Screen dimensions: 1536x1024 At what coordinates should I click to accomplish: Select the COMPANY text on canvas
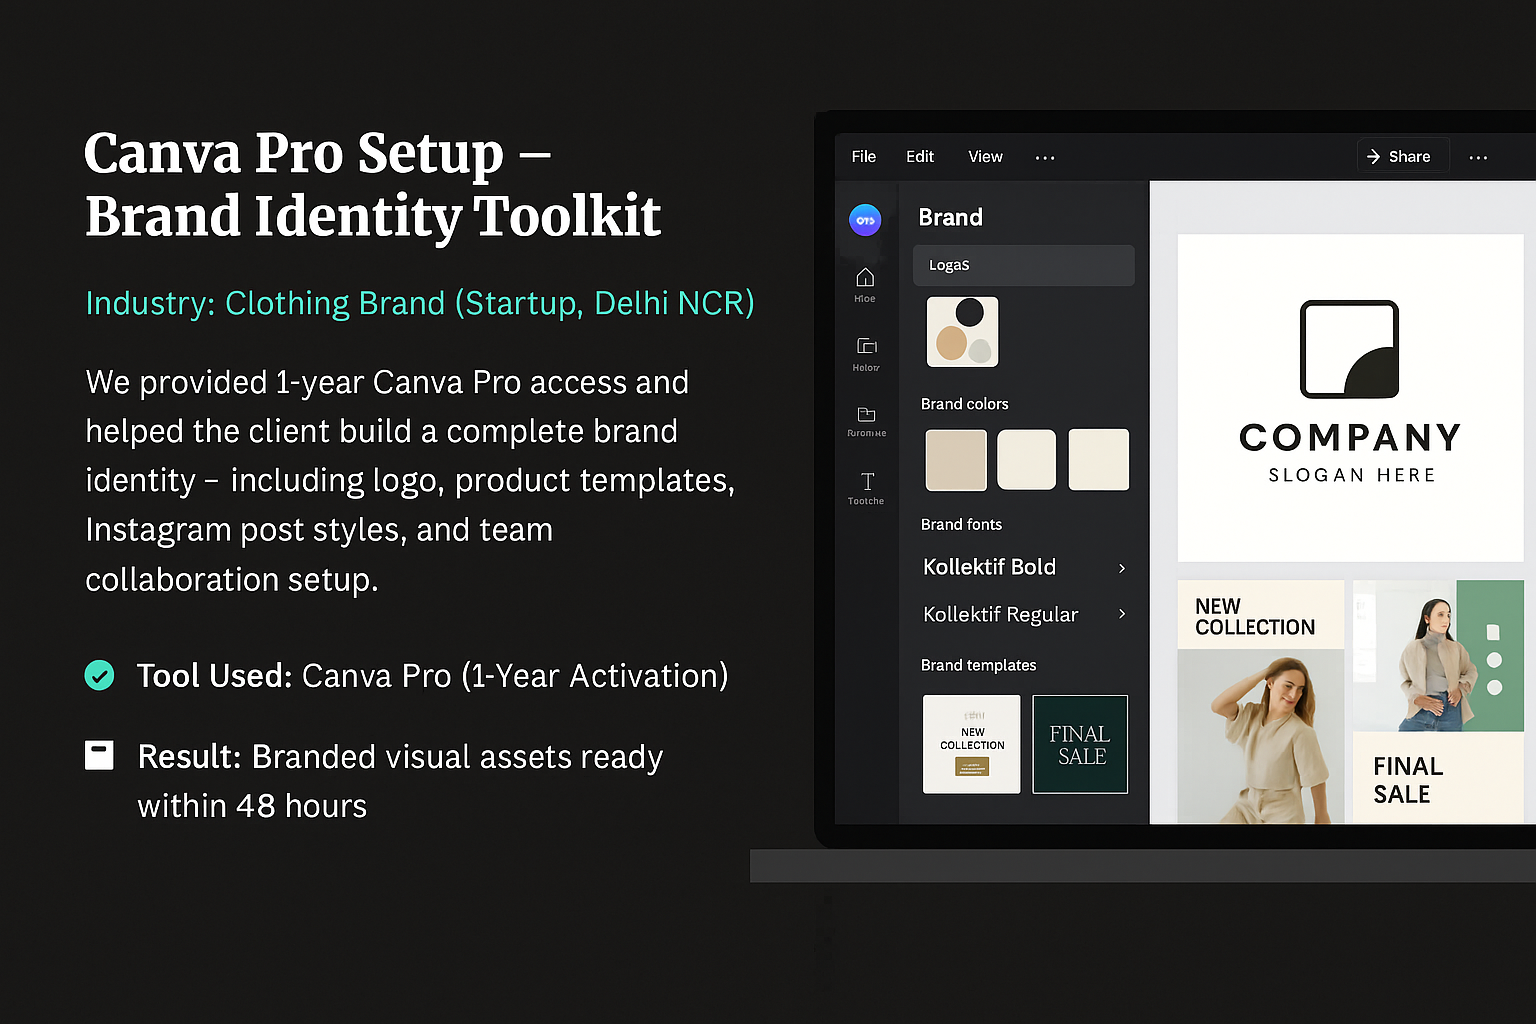(x=1350, y=437)
